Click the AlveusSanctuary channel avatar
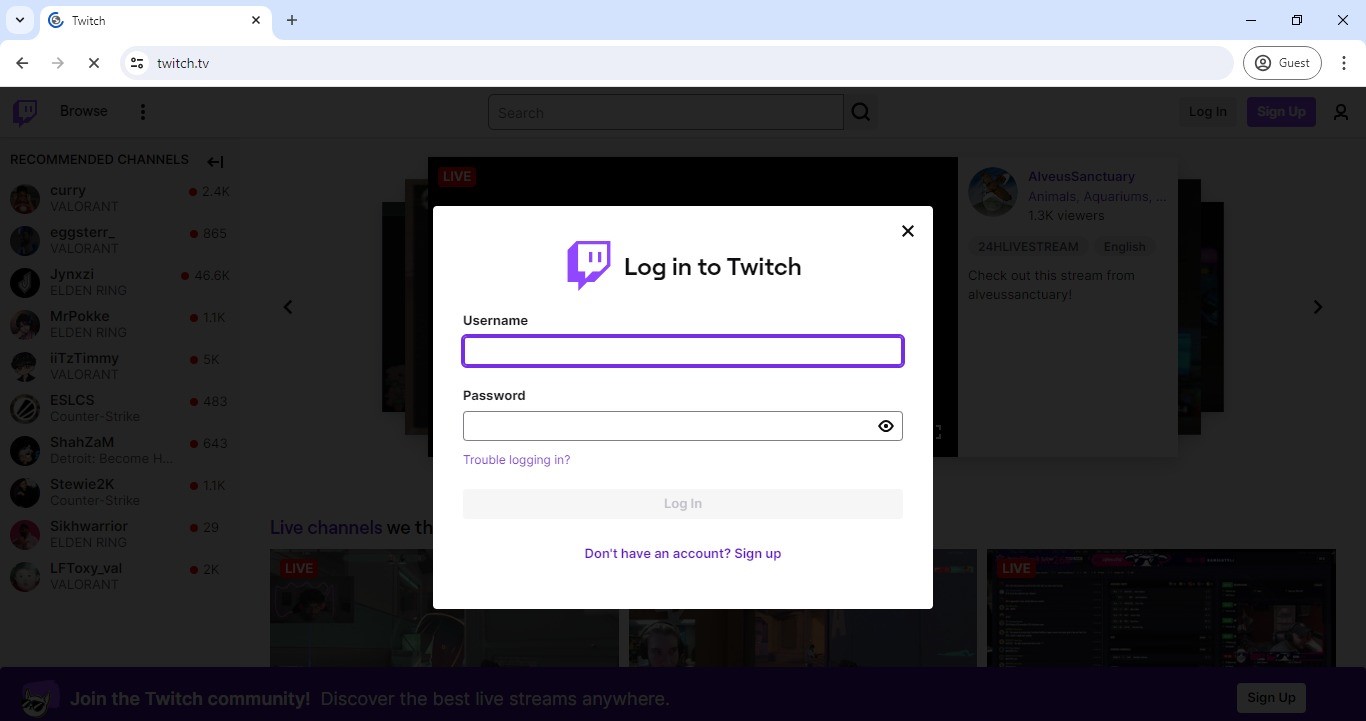1366x721 pixels. pos(992,191)
